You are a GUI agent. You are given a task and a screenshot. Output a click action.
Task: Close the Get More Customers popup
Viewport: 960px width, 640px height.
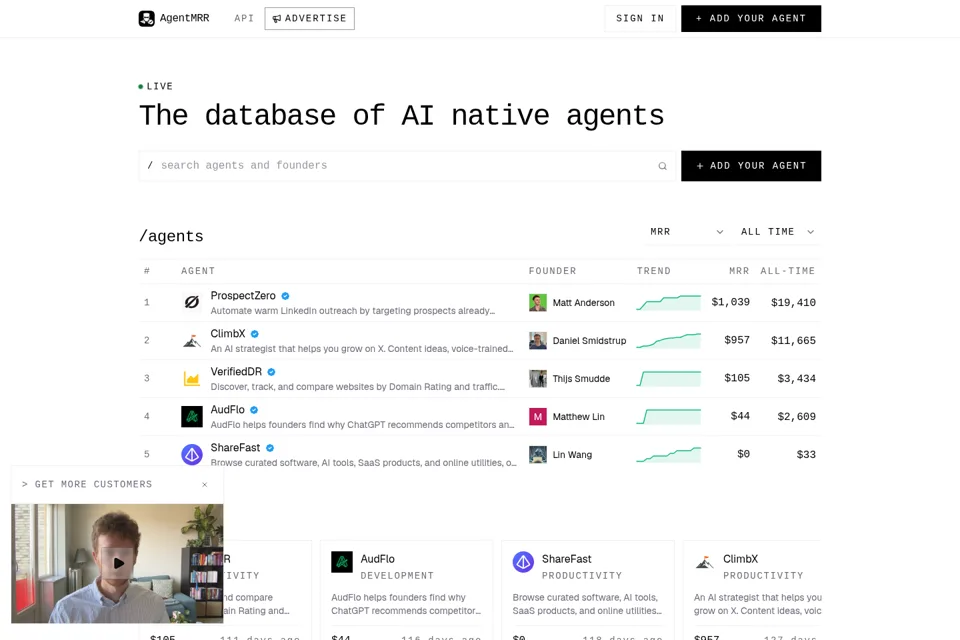pos(204,484)
